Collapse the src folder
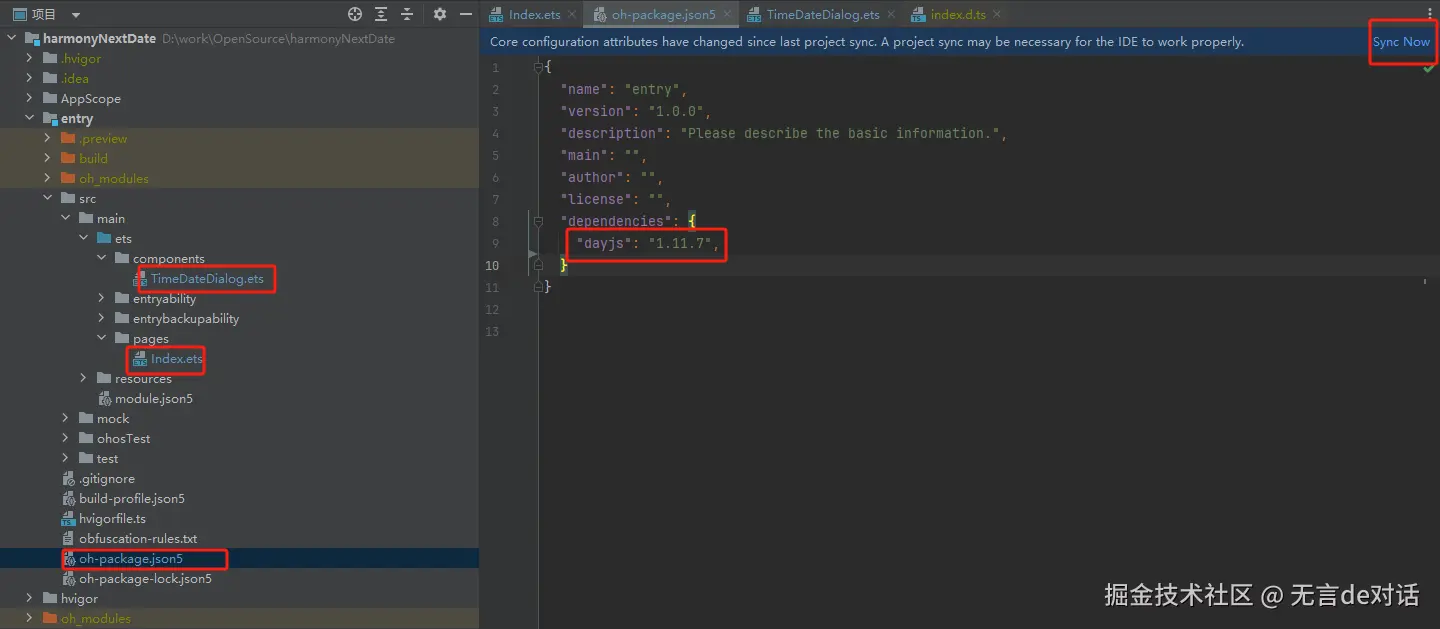The image size is (1440, 629). click(x=48, y=198)
